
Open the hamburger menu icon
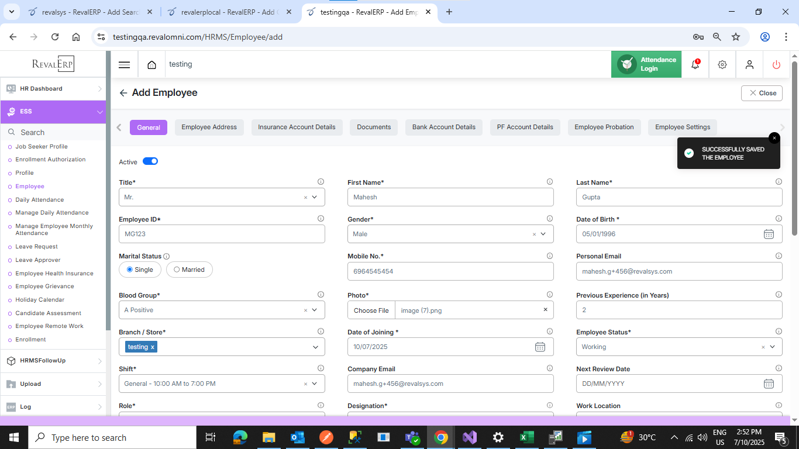coord(124,65)
